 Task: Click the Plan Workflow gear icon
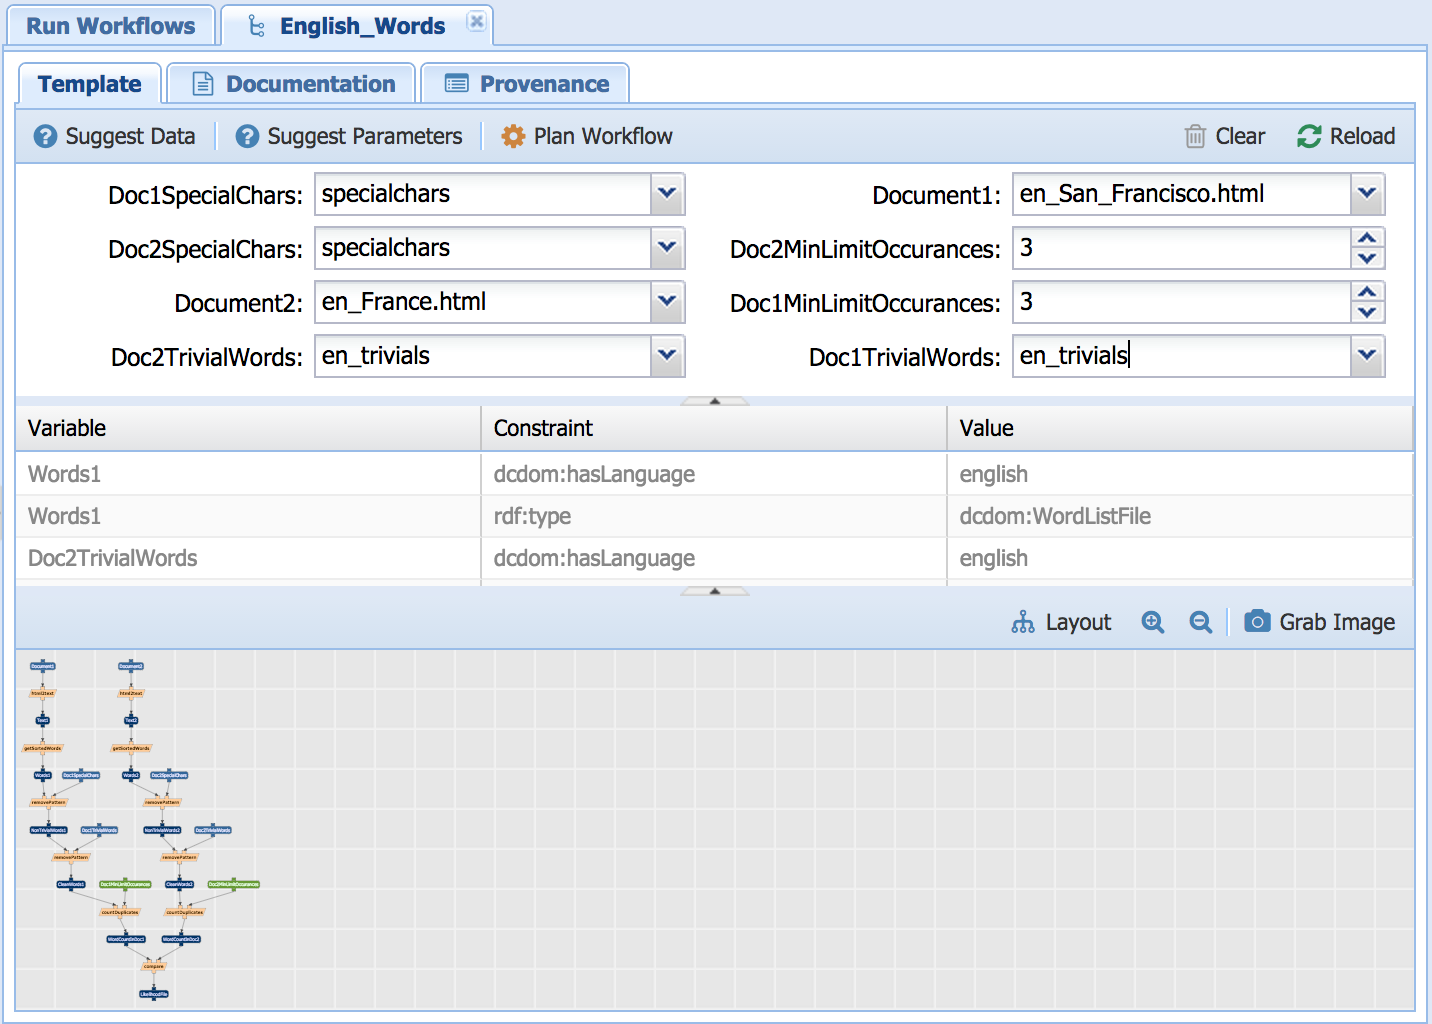pos(513,136)
